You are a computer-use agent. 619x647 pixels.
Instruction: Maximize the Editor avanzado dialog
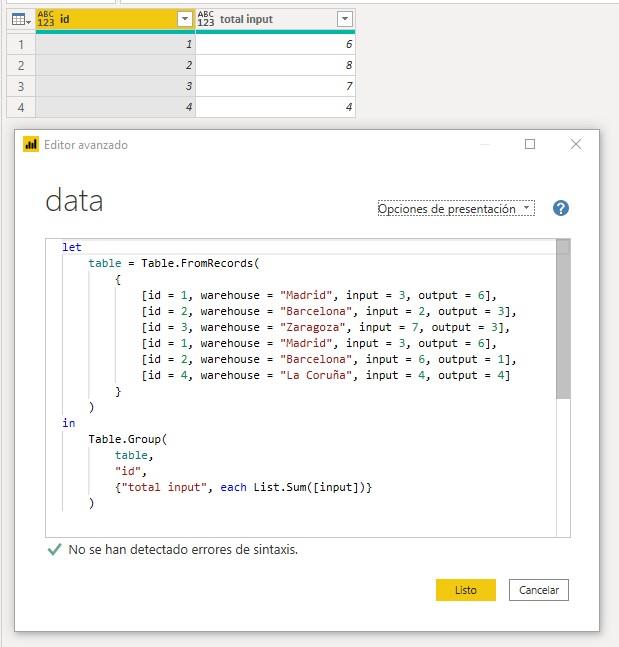pyautogui.click(x=530, y=144)
